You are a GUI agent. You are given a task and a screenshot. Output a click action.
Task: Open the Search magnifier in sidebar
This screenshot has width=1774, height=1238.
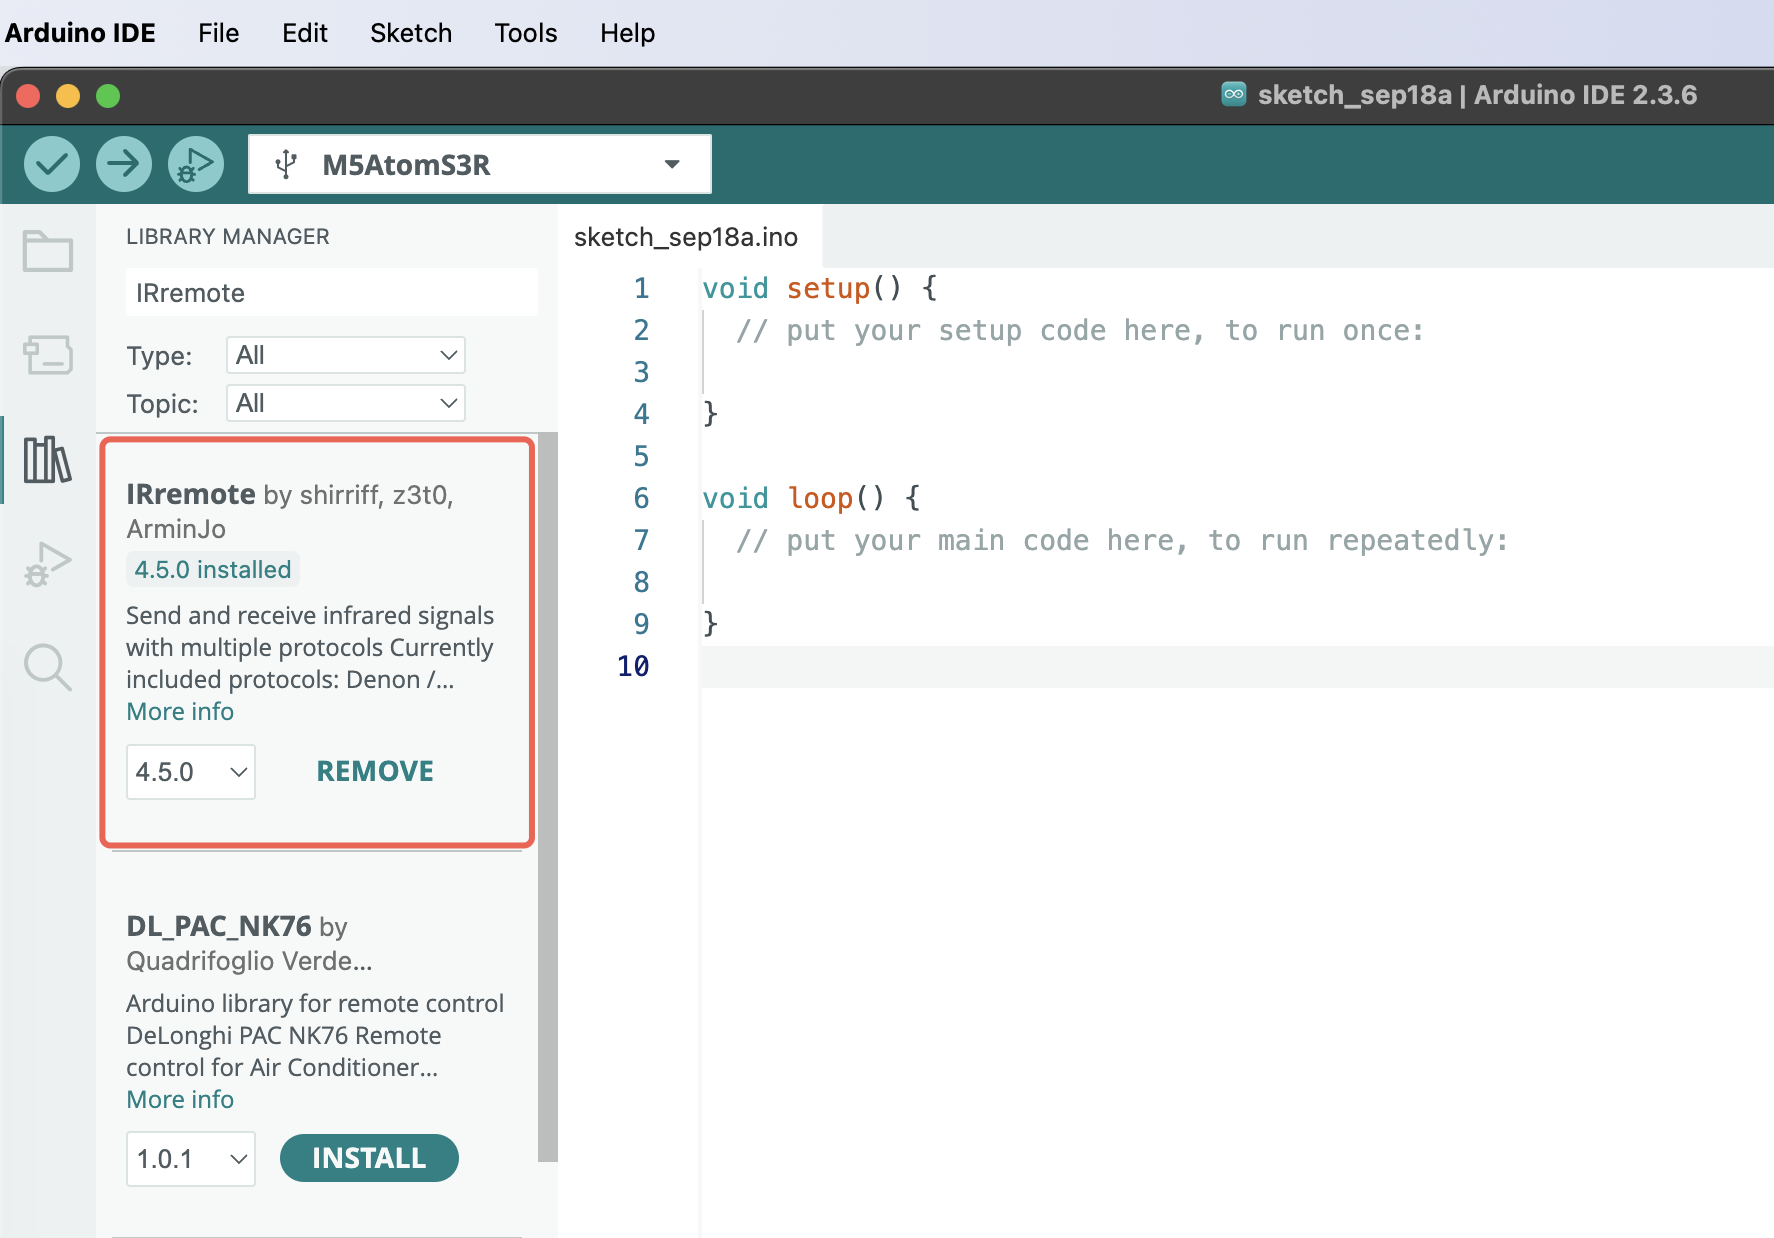(48, 667)
